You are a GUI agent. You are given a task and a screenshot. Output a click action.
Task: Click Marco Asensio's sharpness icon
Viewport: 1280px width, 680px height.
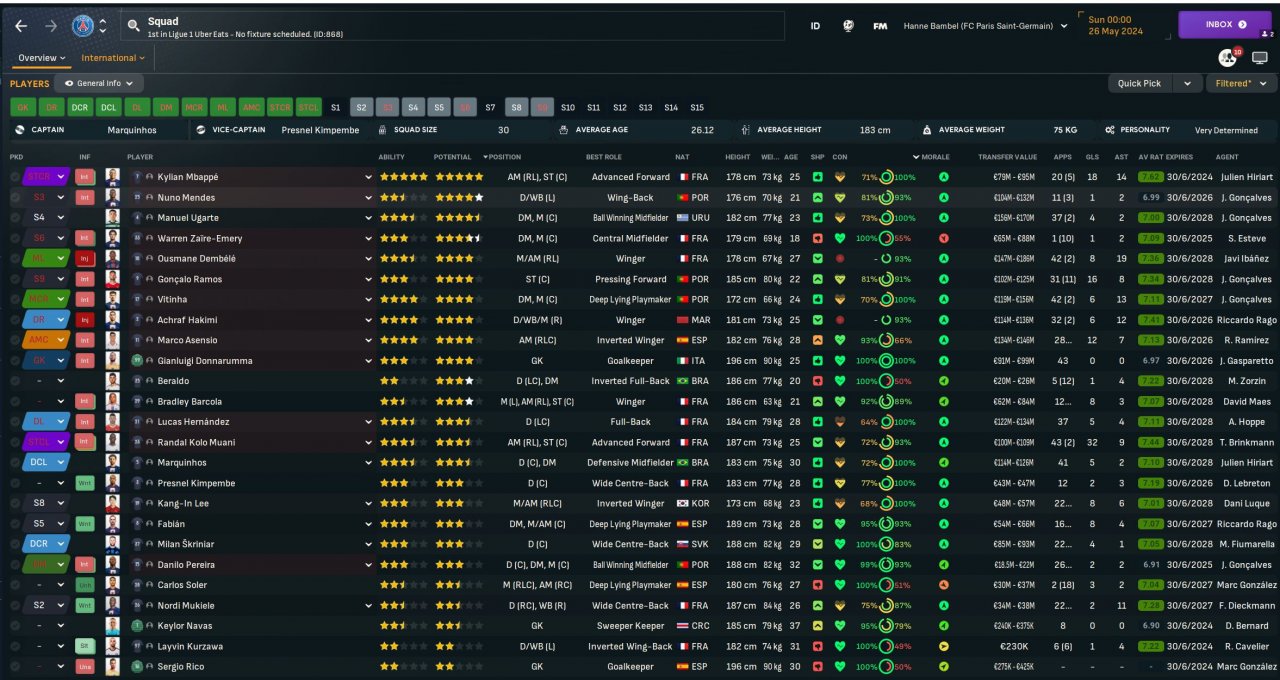[817, 340]
